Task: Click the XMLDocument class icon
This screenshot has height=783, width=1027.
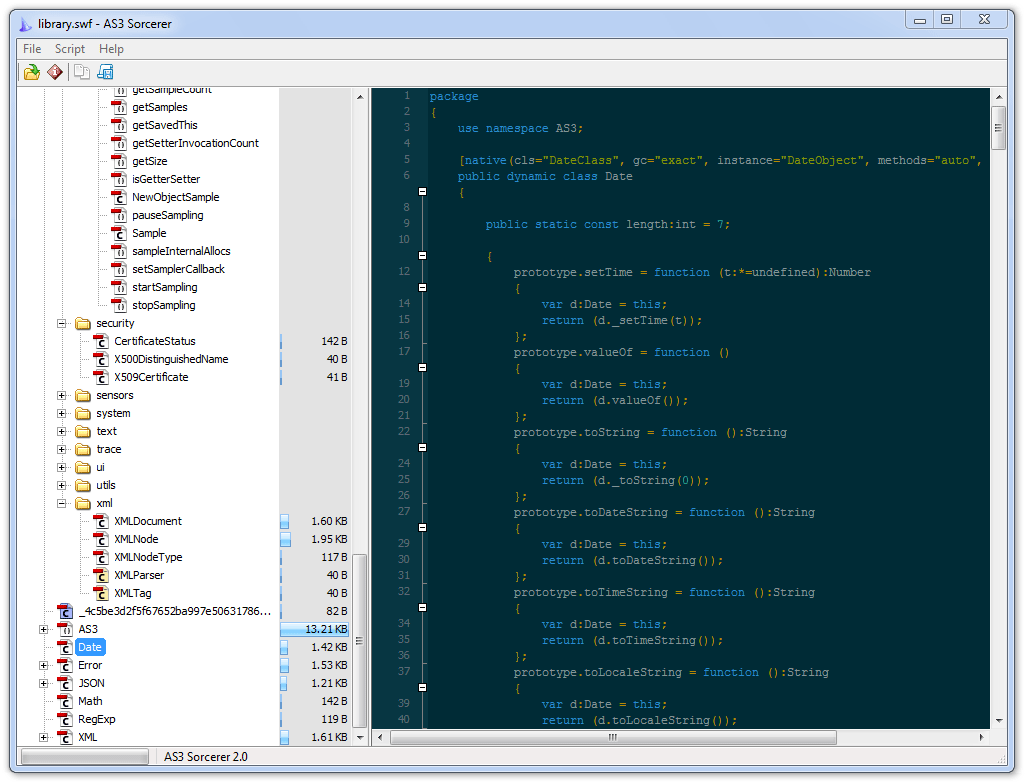Action: coord(101,522)
